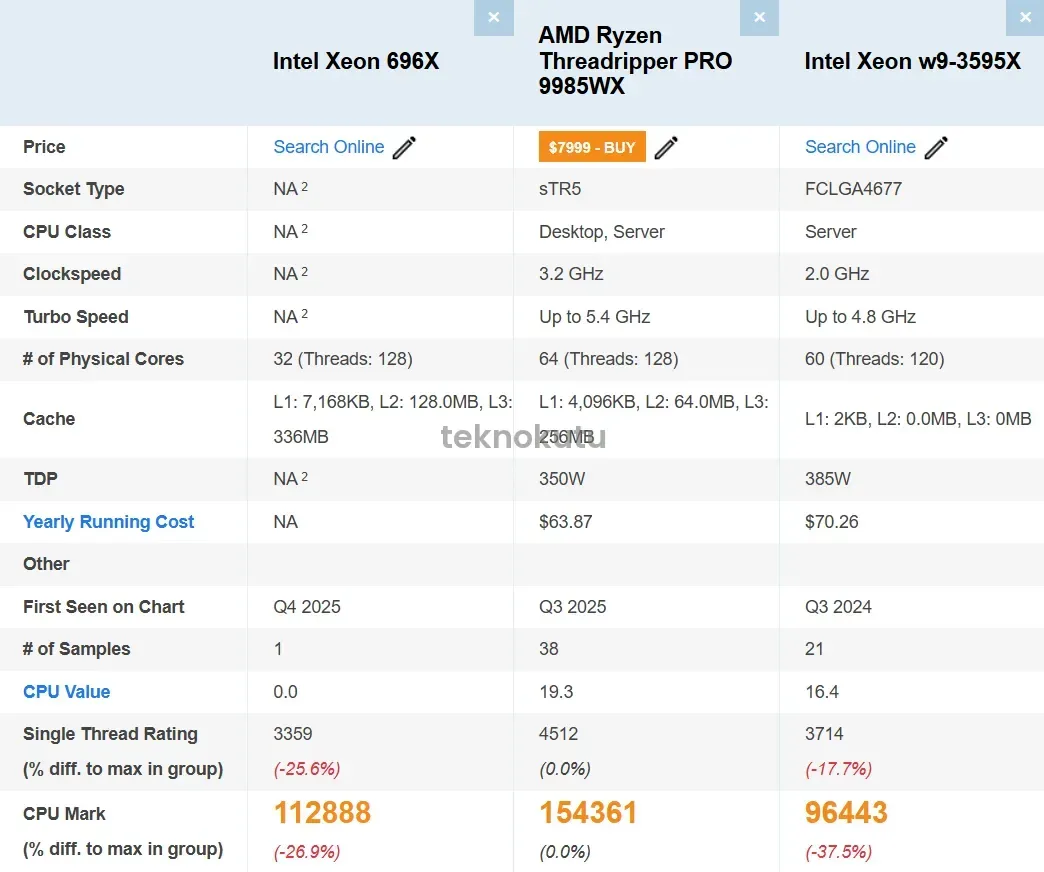The width and height of the screenshot is (1044, 872).
Task: Select single thread rating 3714
Action: (824, 734)
